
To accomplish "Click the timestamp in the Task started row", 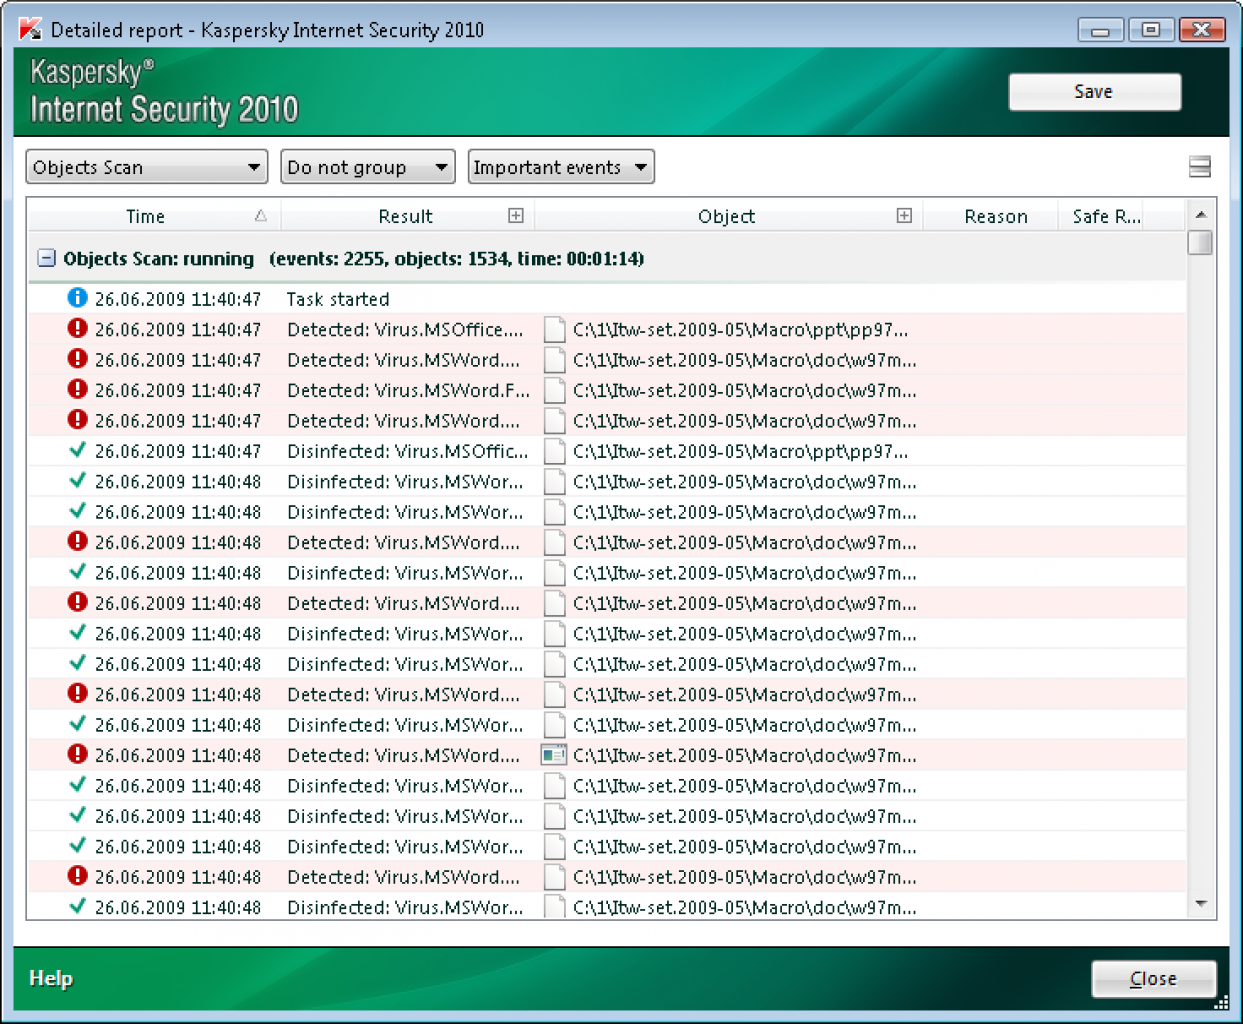I will pos(178,299).
